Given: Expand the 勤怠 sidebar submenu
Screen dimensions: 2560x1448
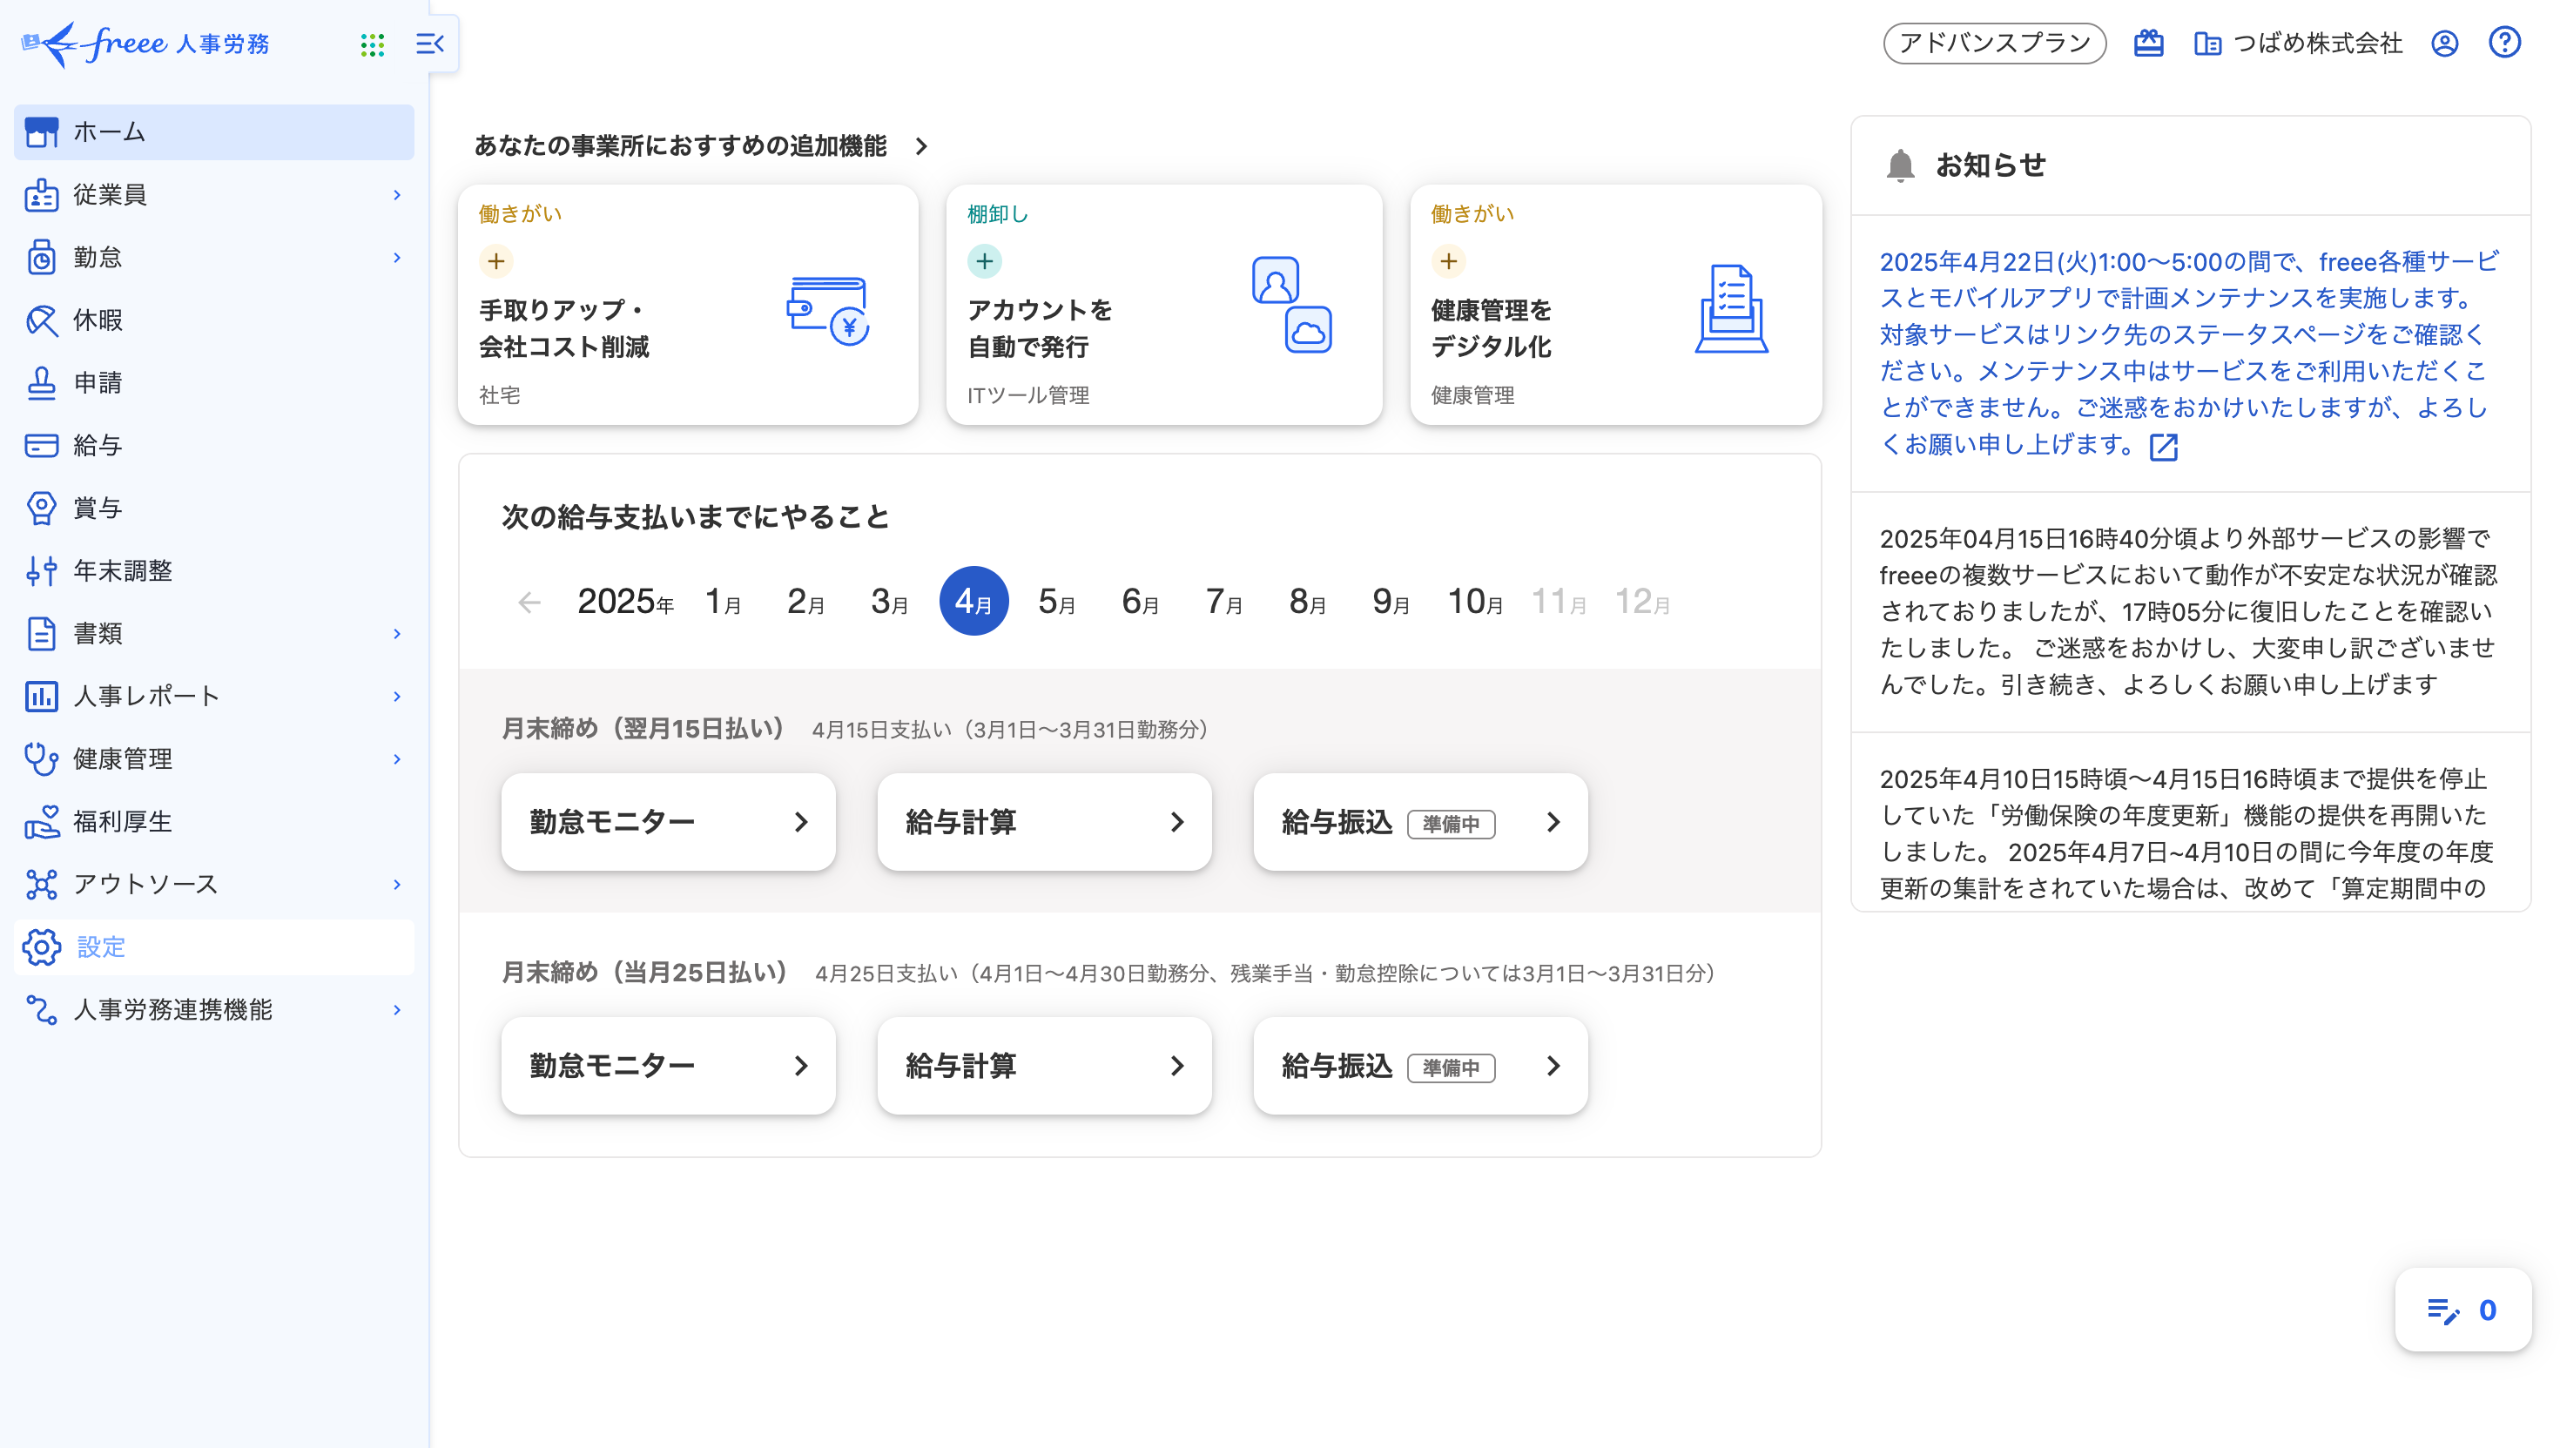Looking at the screenshot, I should click(x=397, y=258).
